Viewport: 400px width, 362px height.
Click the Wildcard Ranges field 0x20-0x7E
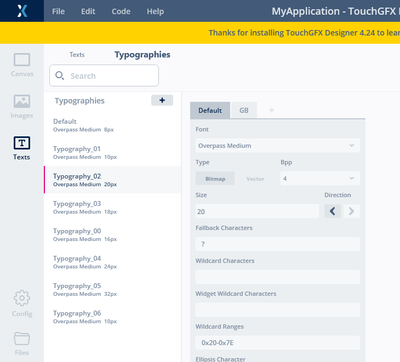point(278,343)
